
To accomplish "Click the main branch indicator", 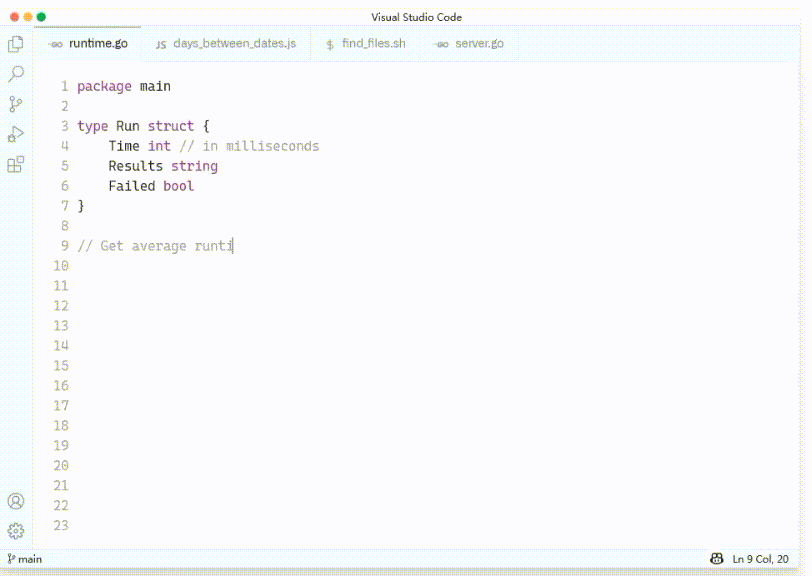I will 25,558.
